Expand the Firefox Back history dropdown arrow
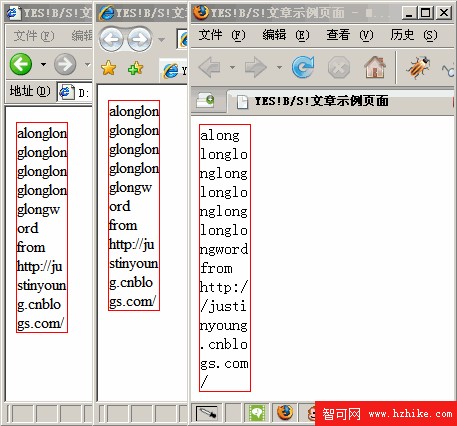Screen dimensions: 457x426 [x=232, y=67]
